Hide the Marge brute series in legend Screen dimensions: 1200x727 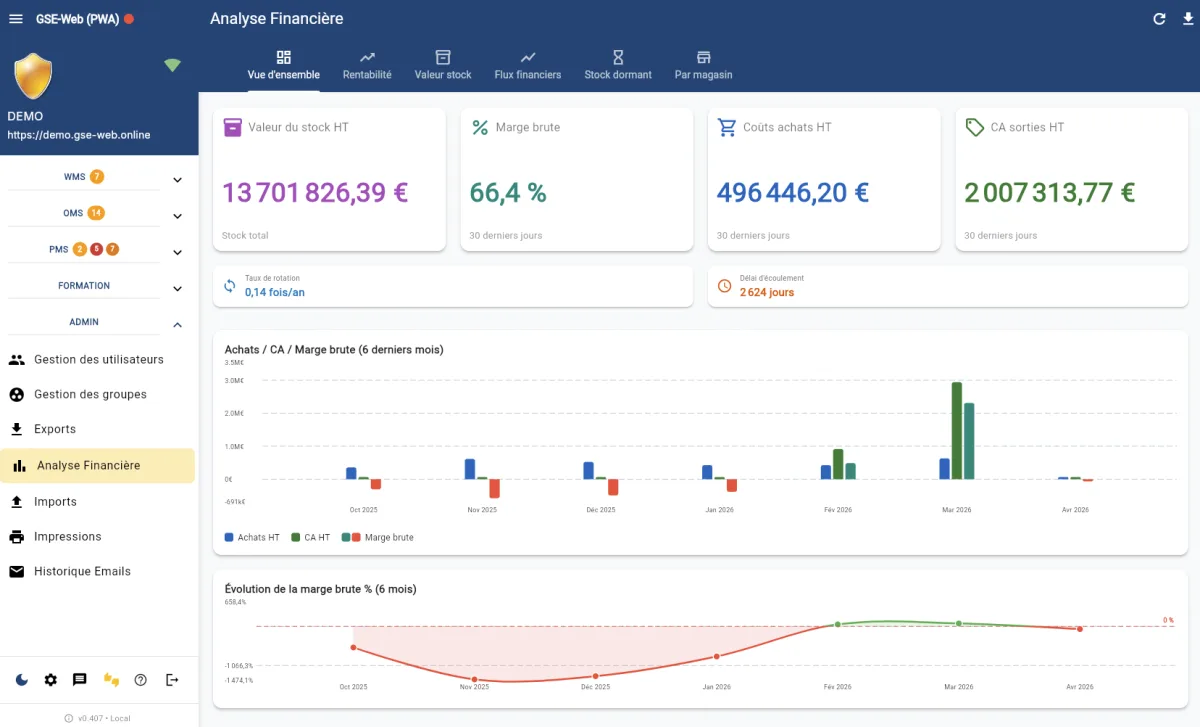point(381,537)
